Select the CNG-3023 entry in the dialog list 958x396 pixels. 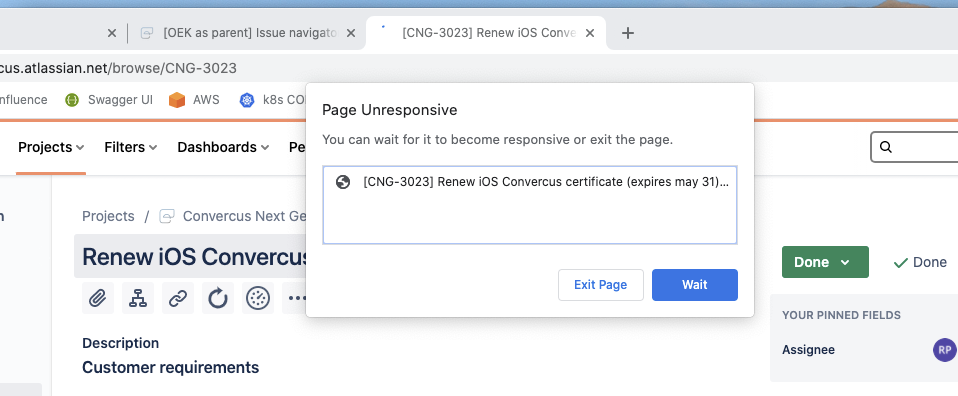(x=530, y=183)
